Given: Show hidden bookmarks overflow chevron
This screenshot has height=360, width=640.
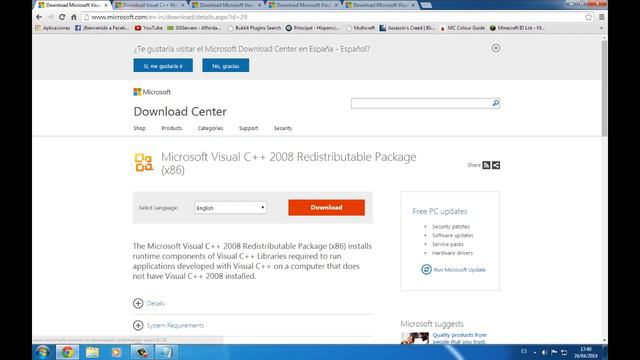Looking at the screenshot, I should [x=601, y=28].
